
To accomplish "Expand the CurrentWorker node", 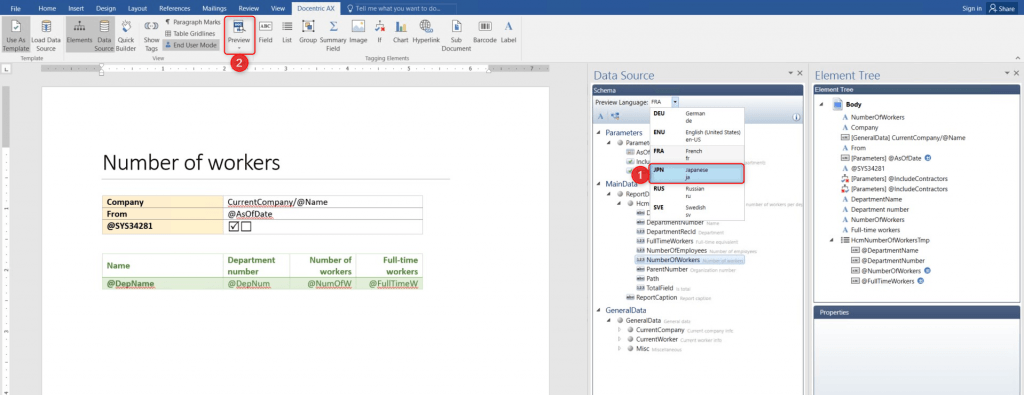I will point(620,340).
